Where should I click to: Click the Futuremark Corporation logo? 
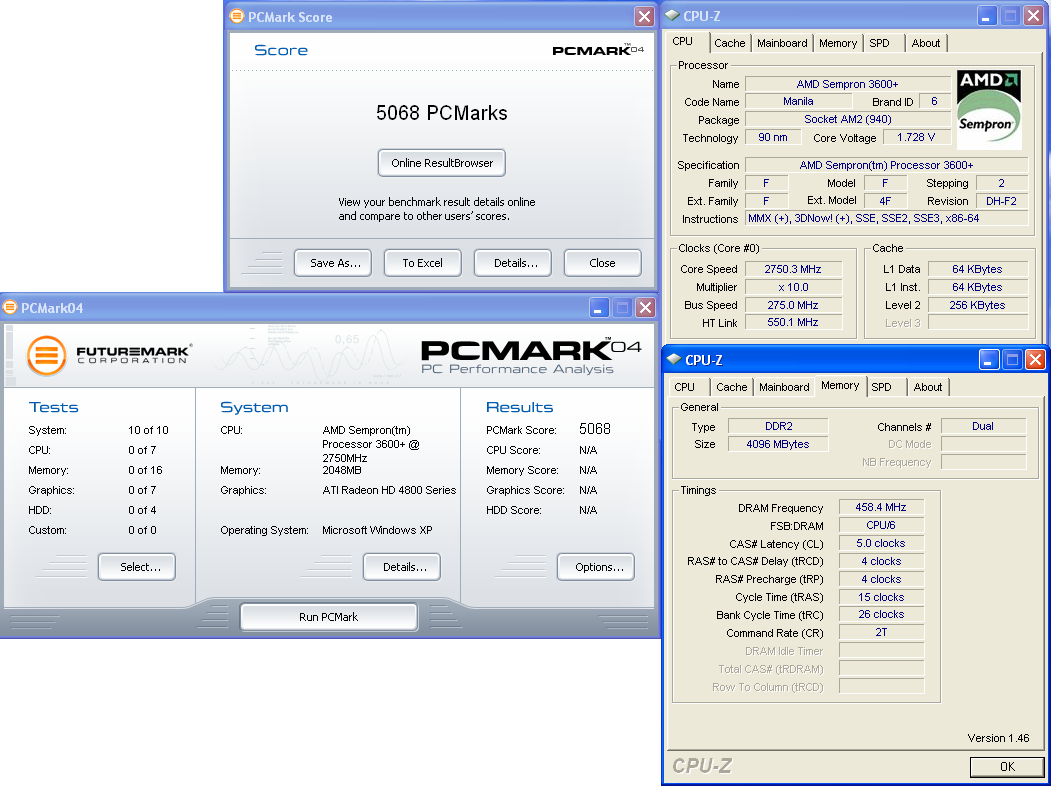point(109,354)
